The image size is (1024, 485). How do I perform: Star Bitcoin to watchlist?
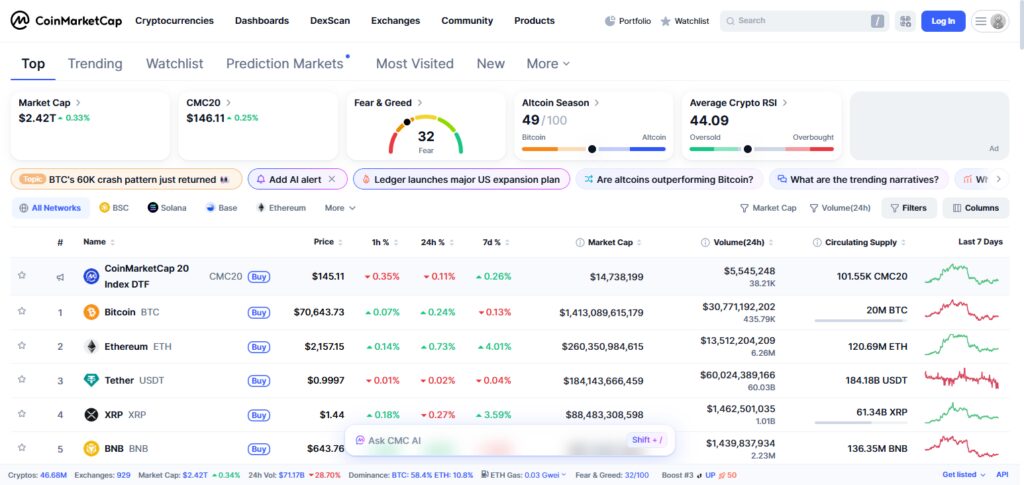pos(22,311)
